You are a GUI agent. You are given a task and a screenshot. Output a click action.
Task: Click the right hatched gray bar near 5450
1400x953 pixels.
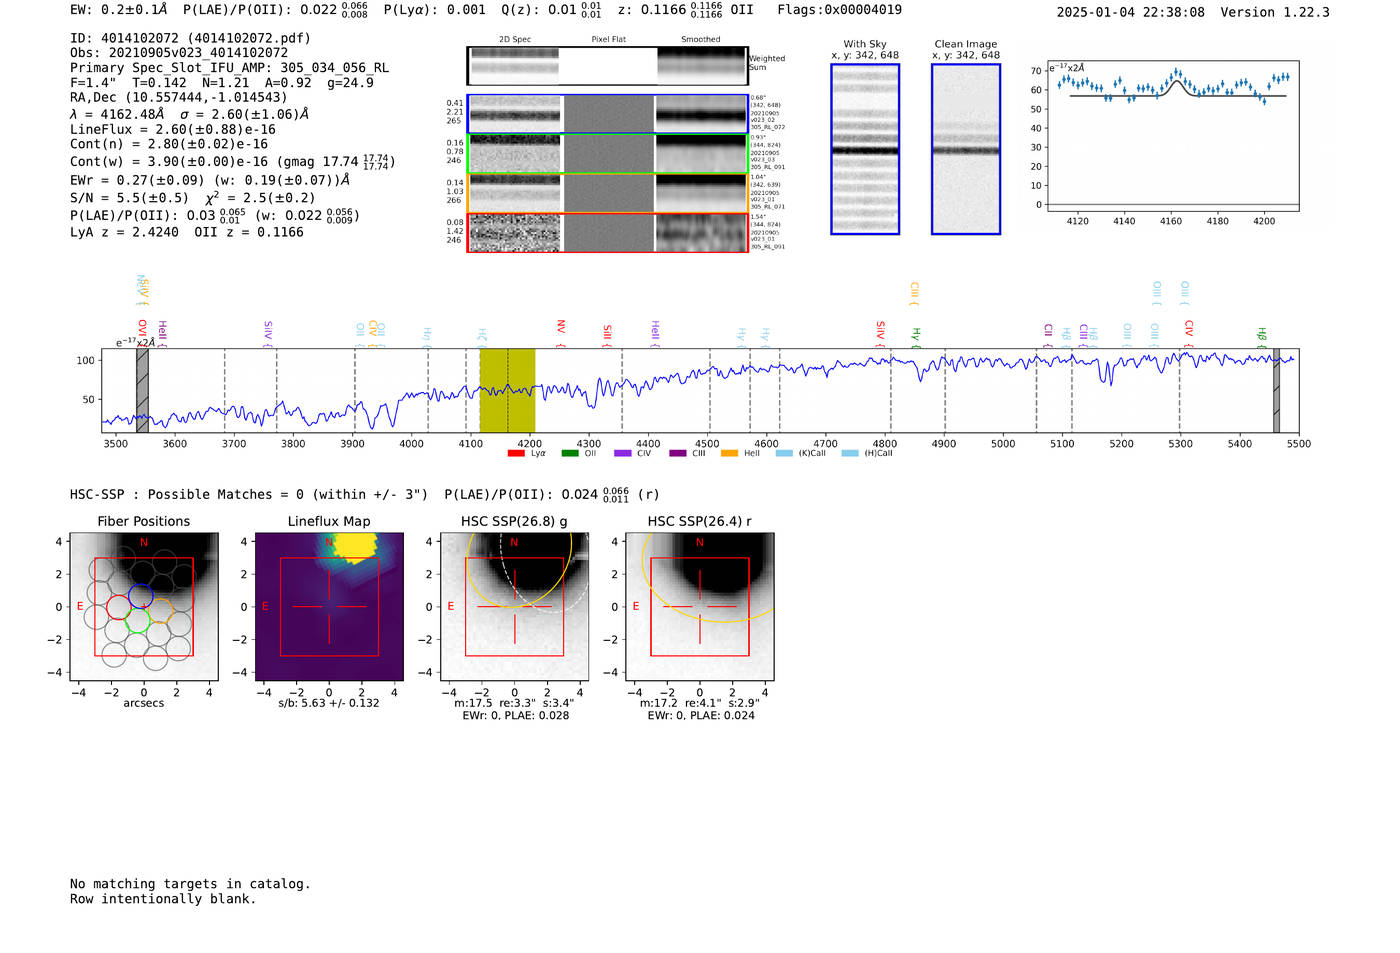[x=1276, y=391]
